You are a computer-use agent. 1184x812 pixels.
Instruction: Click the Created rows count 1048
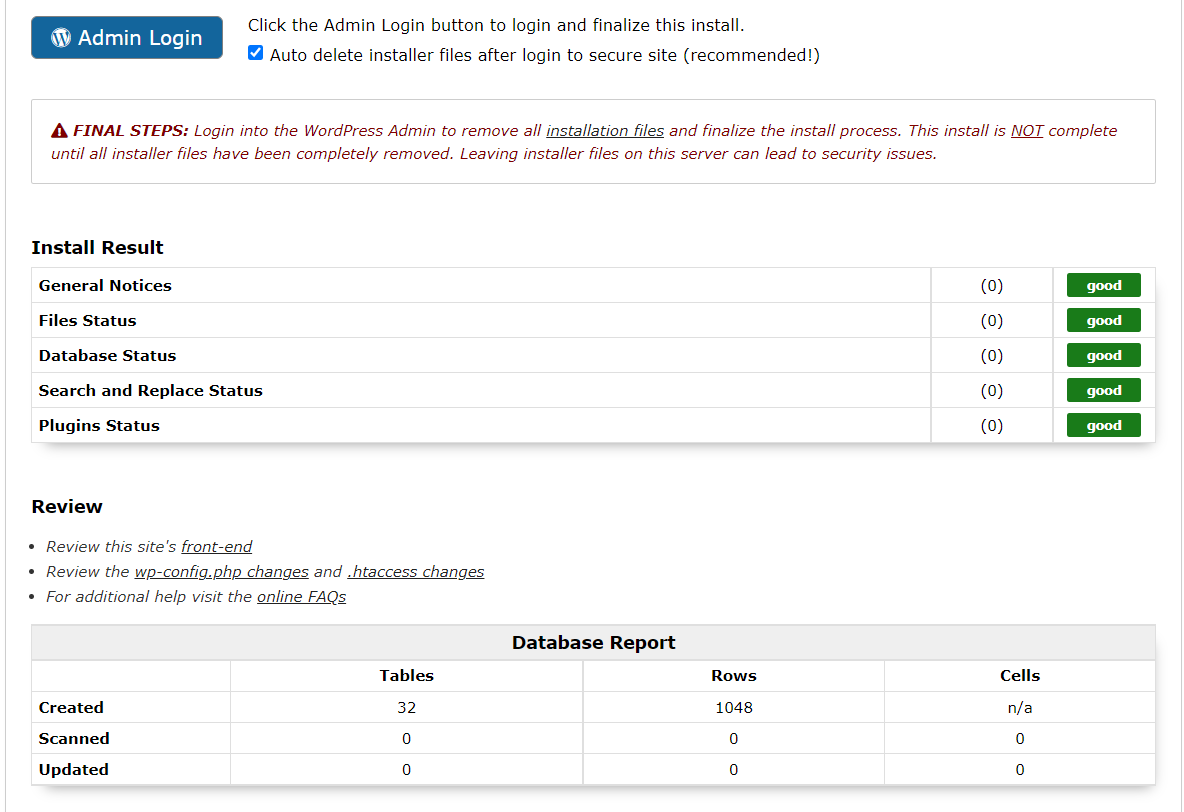click(734, 708)
